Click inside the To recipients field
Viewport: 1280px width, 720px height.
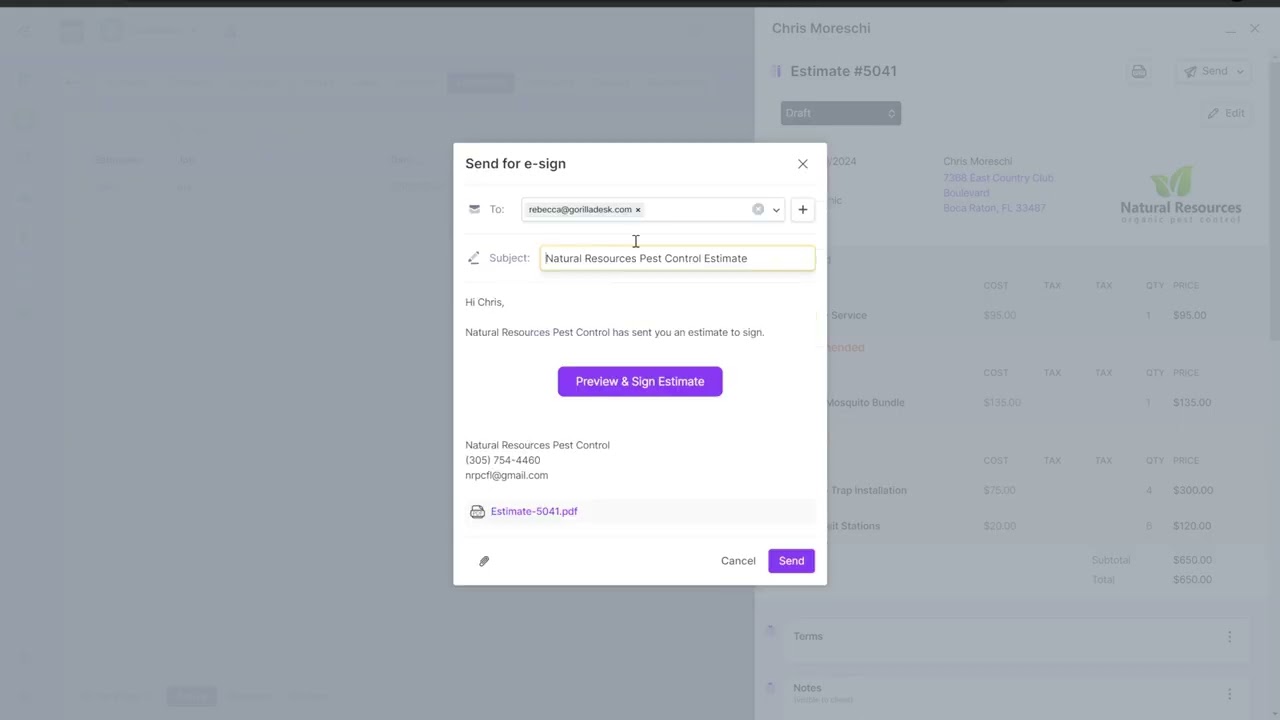pos(652,209)
